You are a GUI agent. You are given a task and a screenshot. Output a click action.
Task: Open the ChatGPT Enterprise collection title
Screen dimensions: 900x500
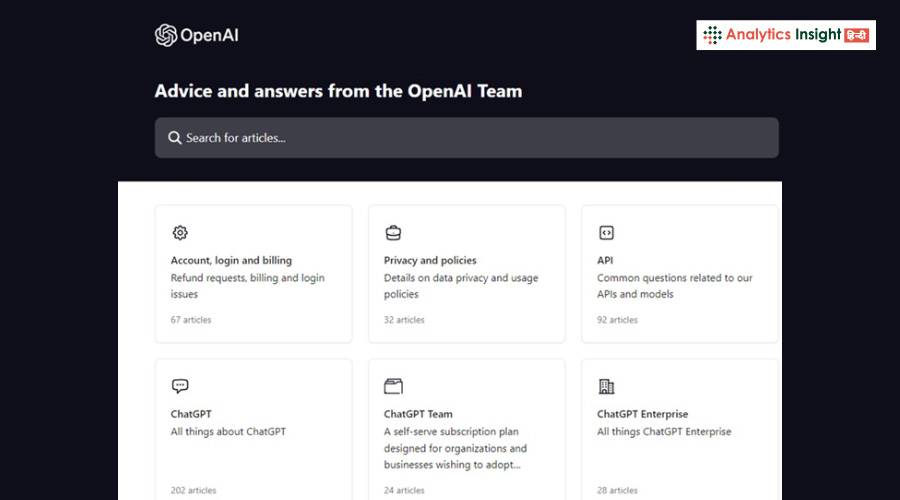tap(642, 414)
